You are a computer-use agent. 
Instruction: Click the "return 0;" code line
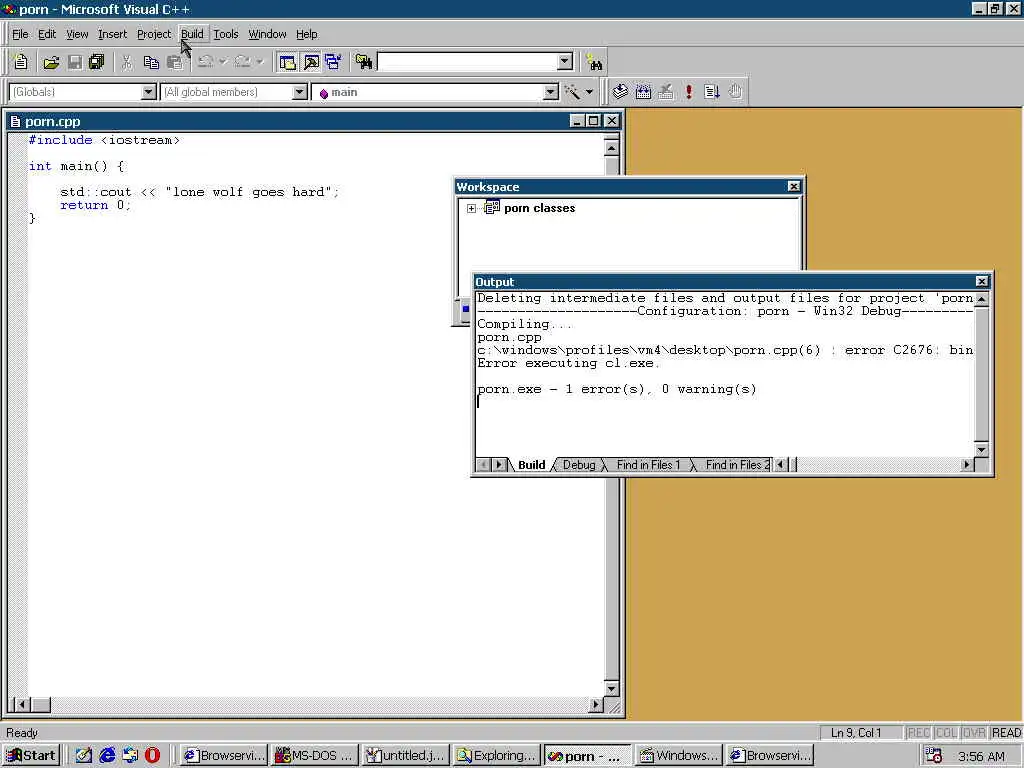point(95,205)
